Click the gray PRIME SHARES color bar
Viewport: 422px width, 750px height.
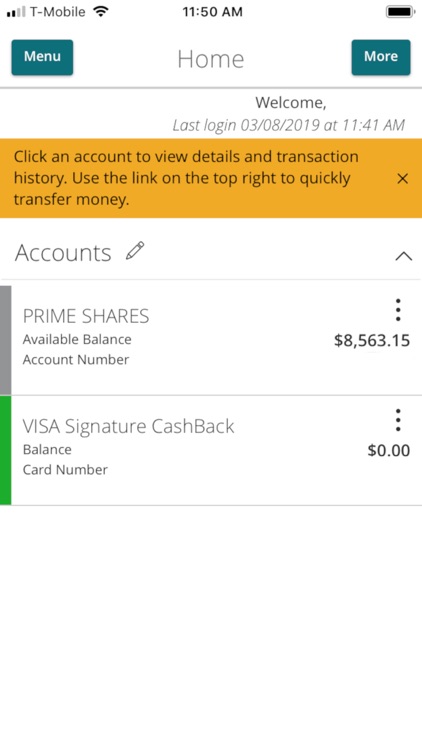tap(5, 340)
